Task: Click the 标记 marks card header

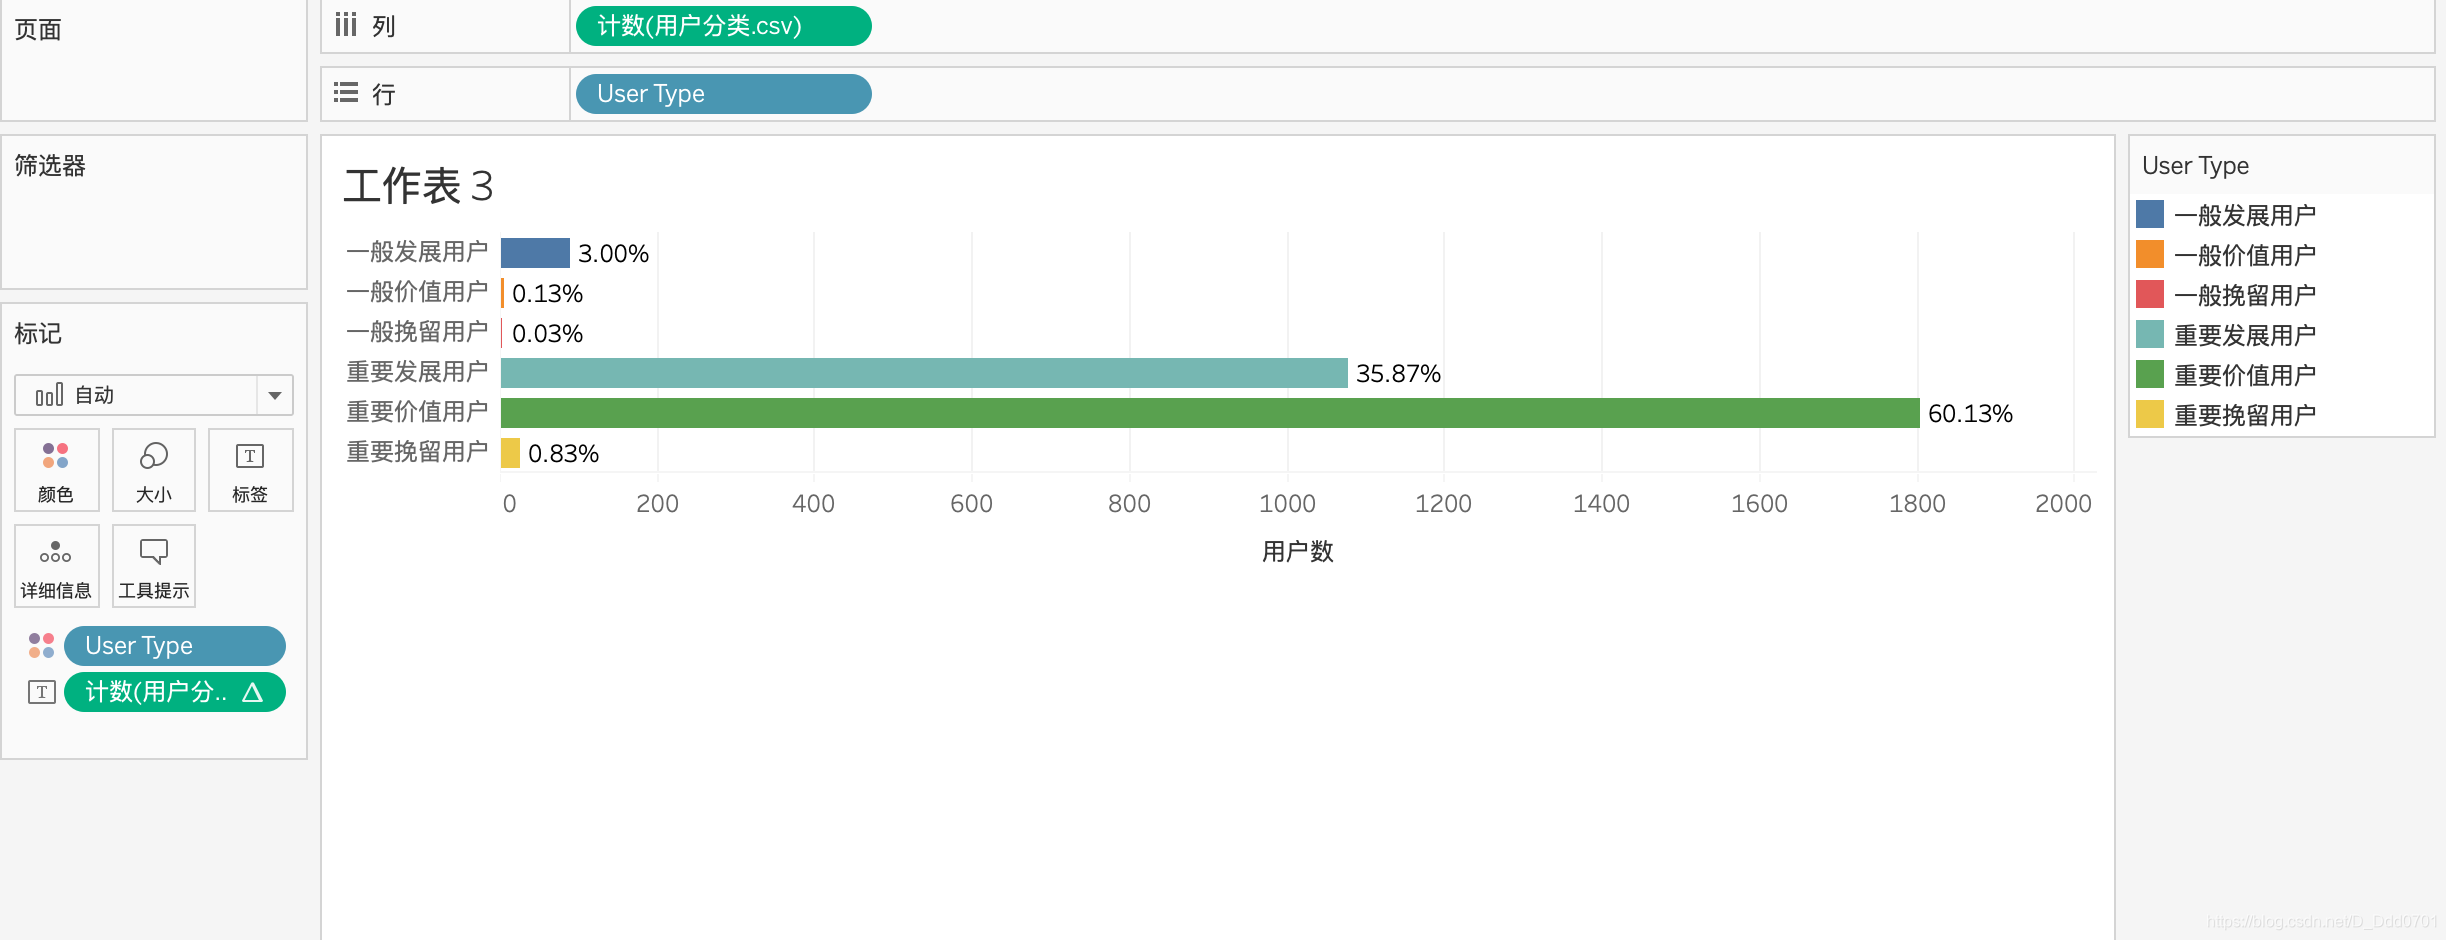Action: pyautogui.click(x=38, y=334)
